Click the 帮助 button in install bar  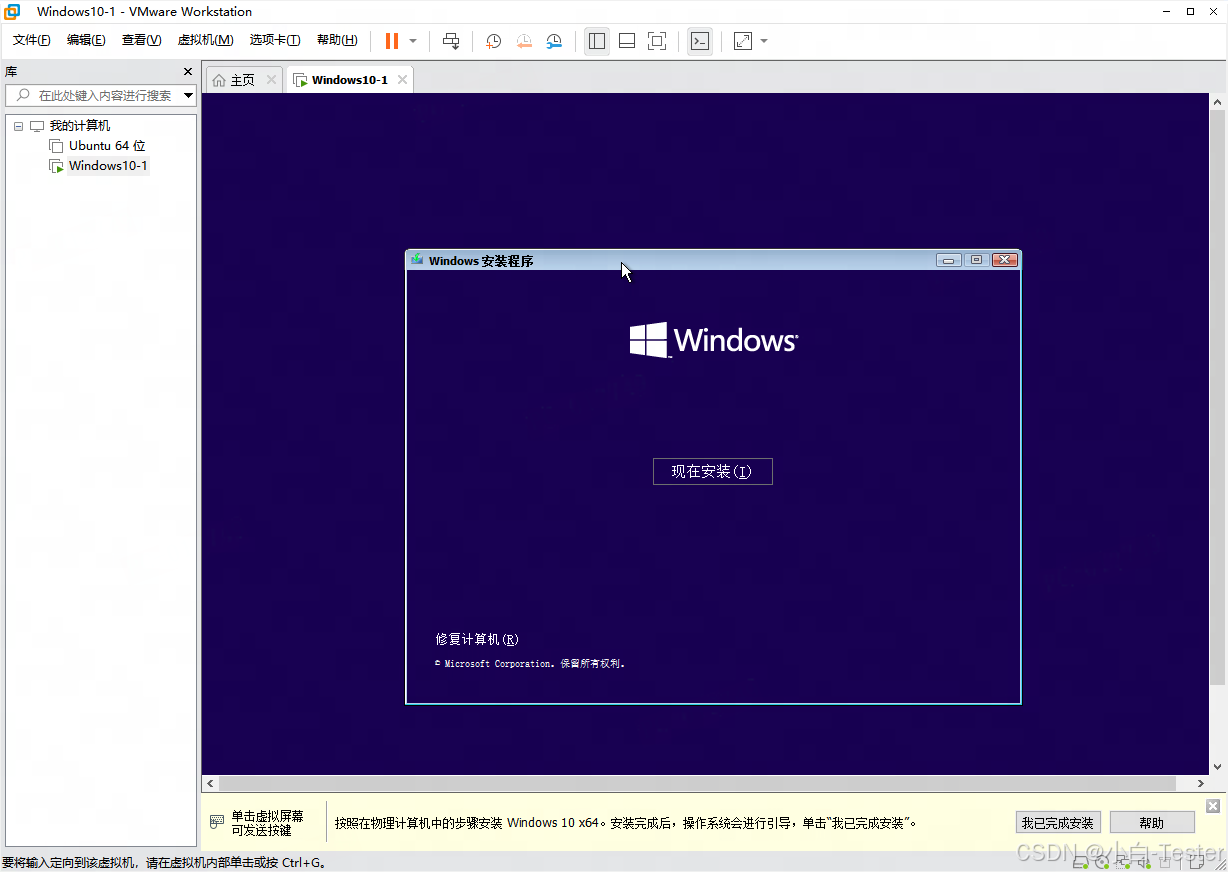(x=1152, y=823)
